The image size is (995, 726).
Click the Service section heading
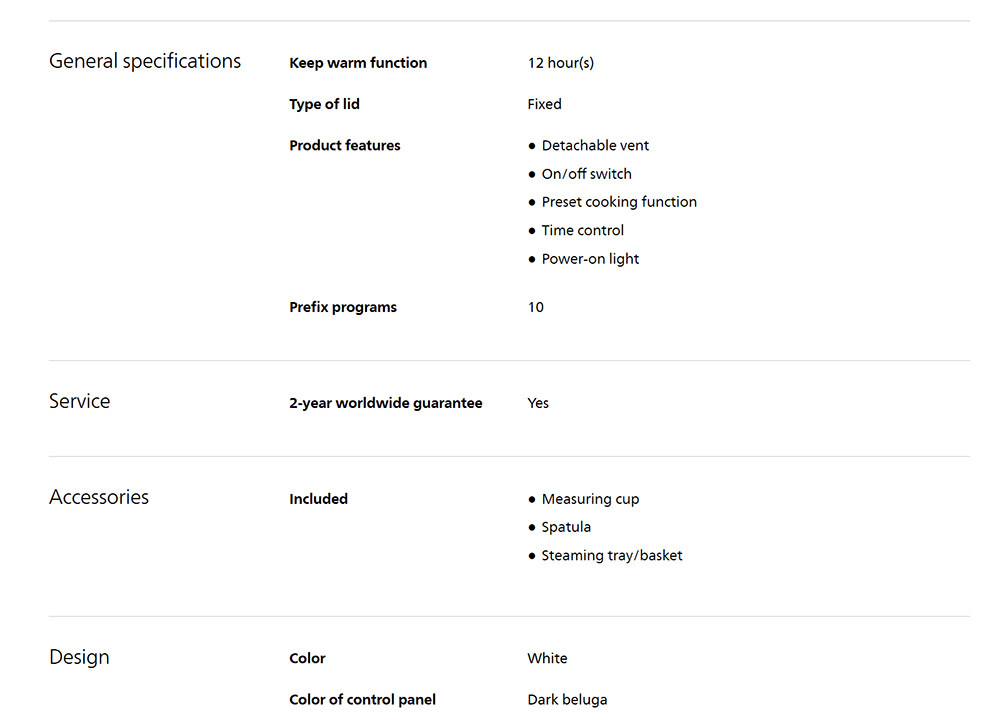click(x=80, y=402)
